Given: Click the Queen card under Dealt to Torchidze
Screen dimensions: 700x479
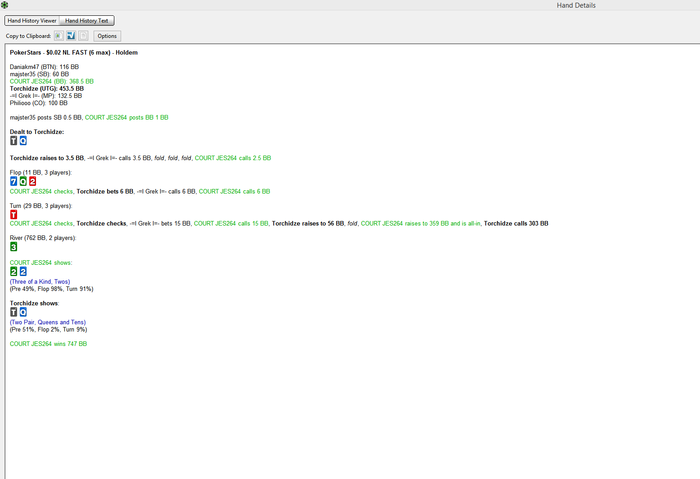Looking at the screenshot, I should point(23,141).
